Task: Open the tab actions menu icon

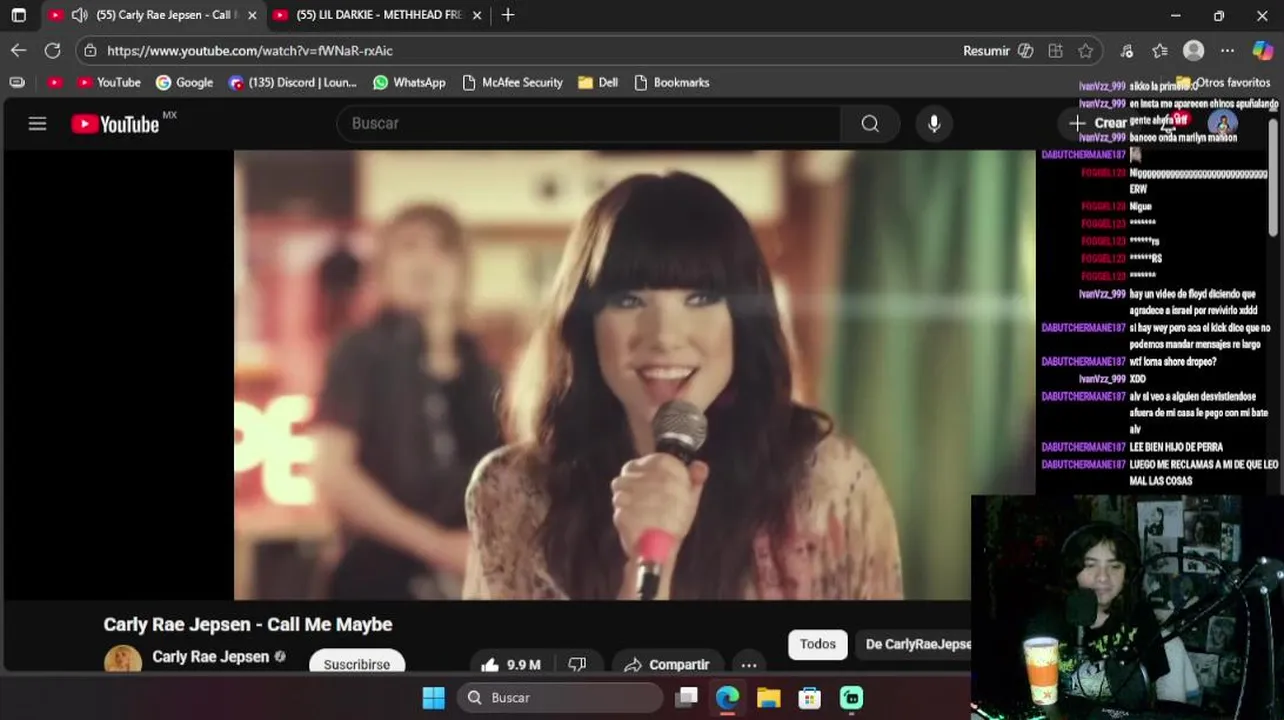Action: (x=18, y=15)
